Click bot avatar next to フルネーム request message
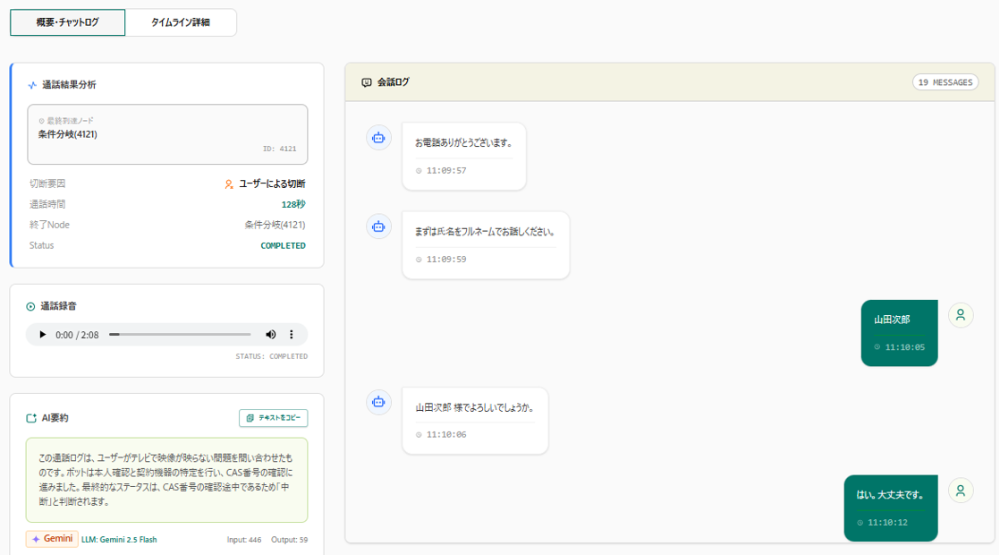The height and width of the screenshot is (555, 1000). (378, 226)
